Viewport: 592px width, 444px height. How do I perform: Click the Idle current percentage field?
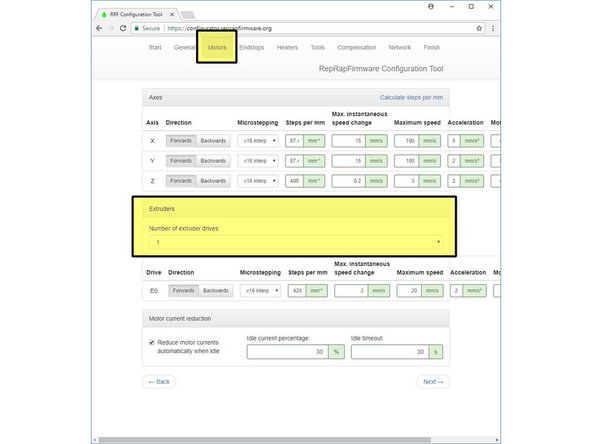(x=288, y=352)
